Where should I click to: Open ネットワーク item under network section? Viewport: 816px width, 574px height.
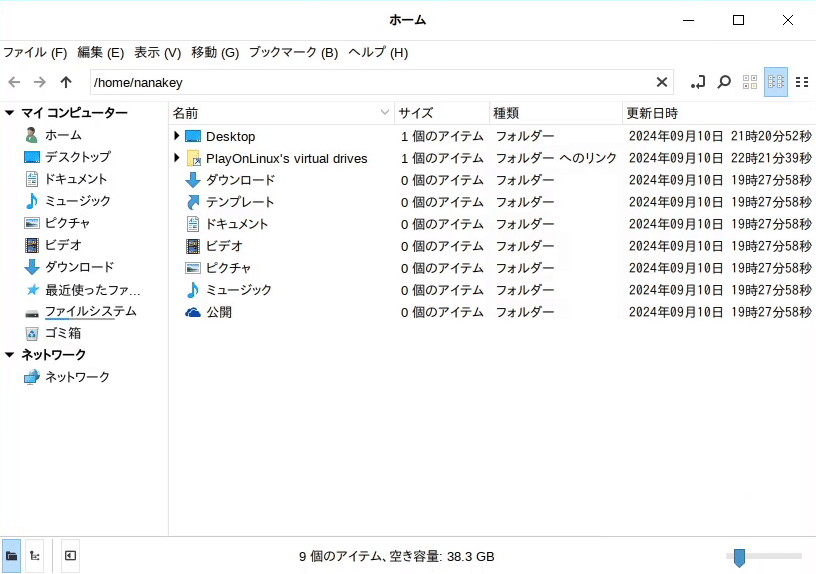[78, 377]
